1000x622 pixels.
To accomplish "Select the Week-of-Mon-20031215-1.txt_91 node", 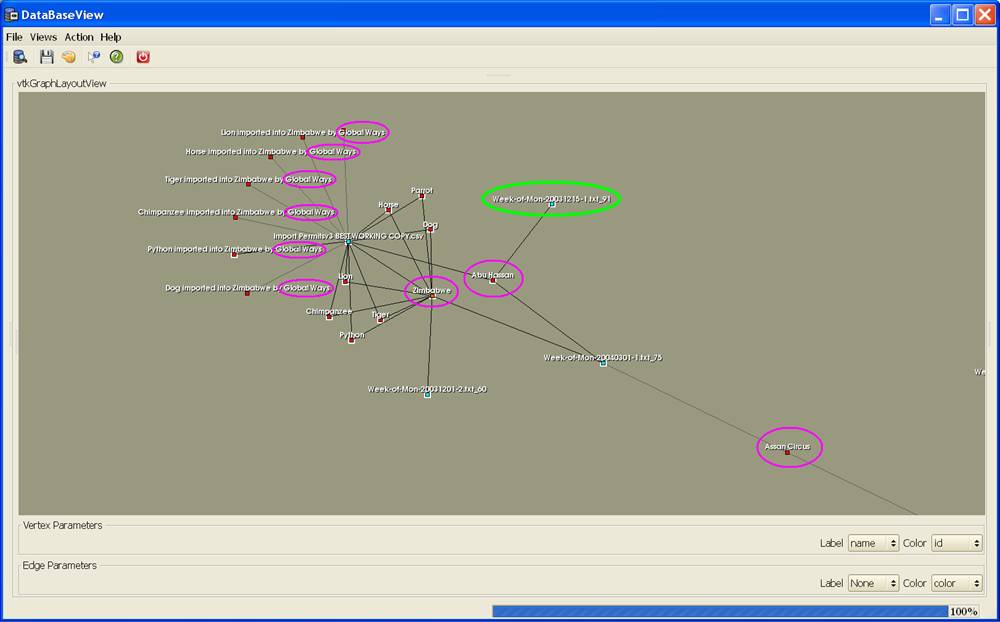I will pyautogui.click(x=551, y=204).
